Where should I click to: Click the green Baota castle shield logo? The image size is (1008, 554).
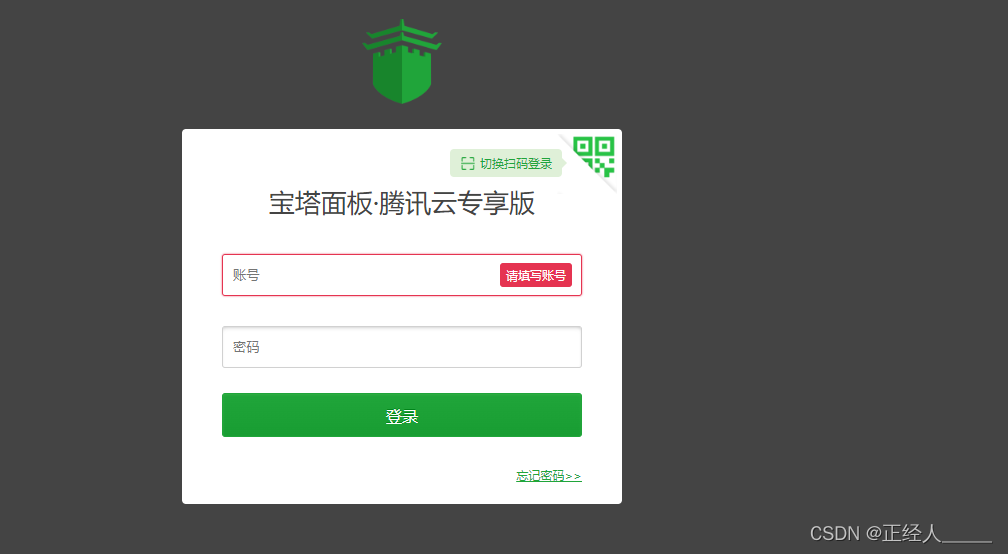(402, 62)
